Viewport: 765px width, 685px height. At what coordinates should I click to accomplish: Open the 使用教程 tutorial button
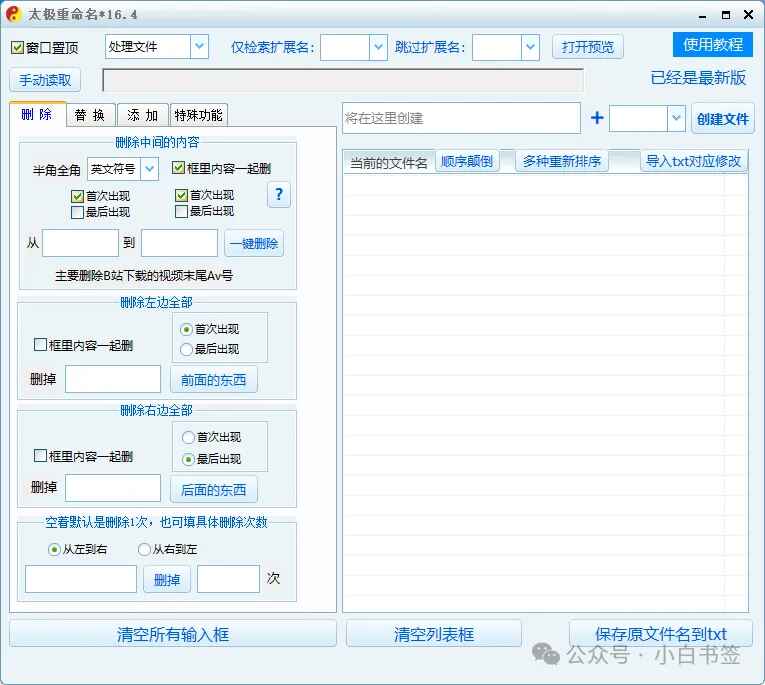click(713, 45)
